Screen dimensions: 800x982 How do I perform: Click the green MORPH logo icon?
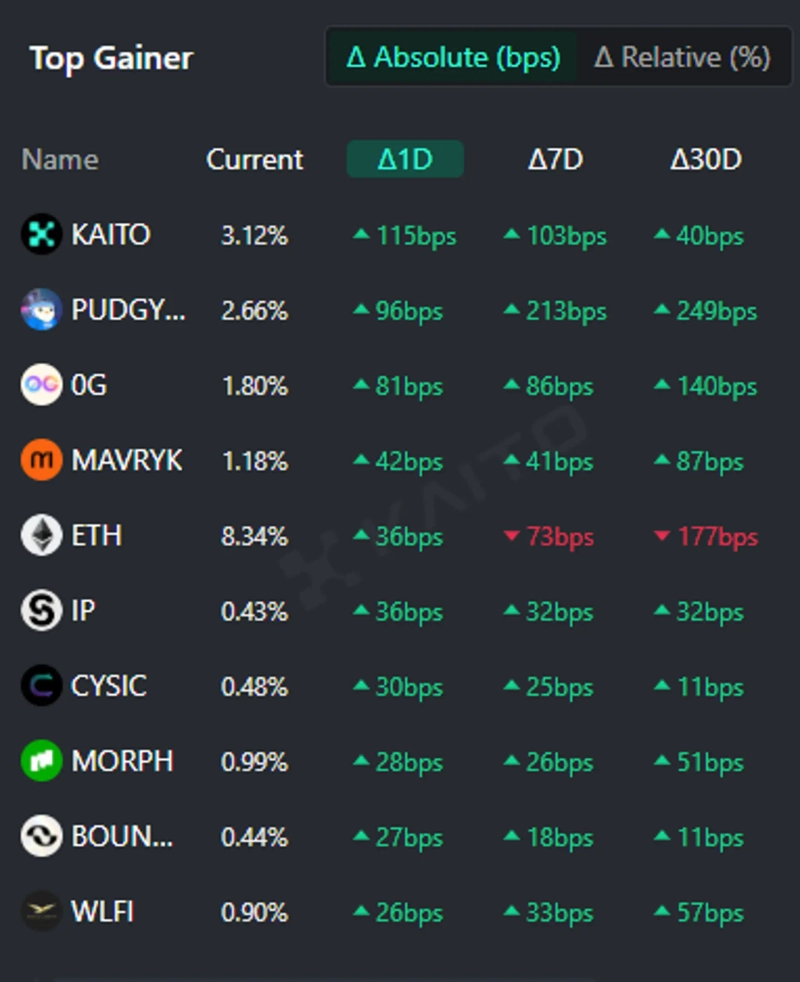(41, 761)
